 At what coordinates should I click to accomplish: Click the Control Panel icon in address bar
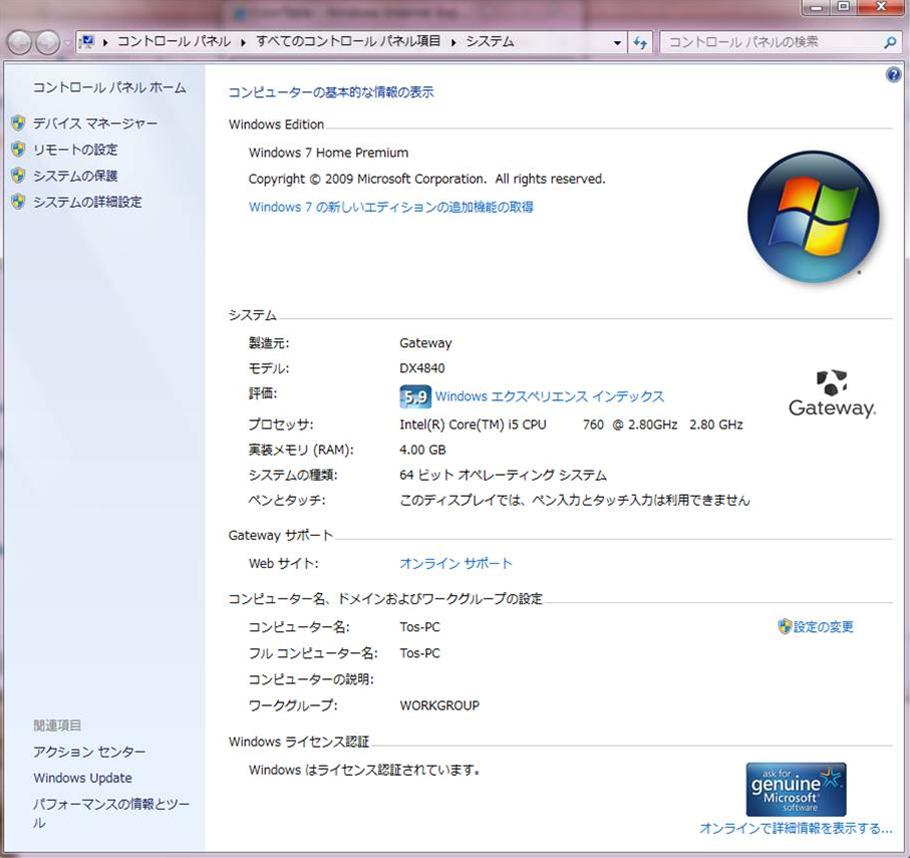tap(87, 42)
